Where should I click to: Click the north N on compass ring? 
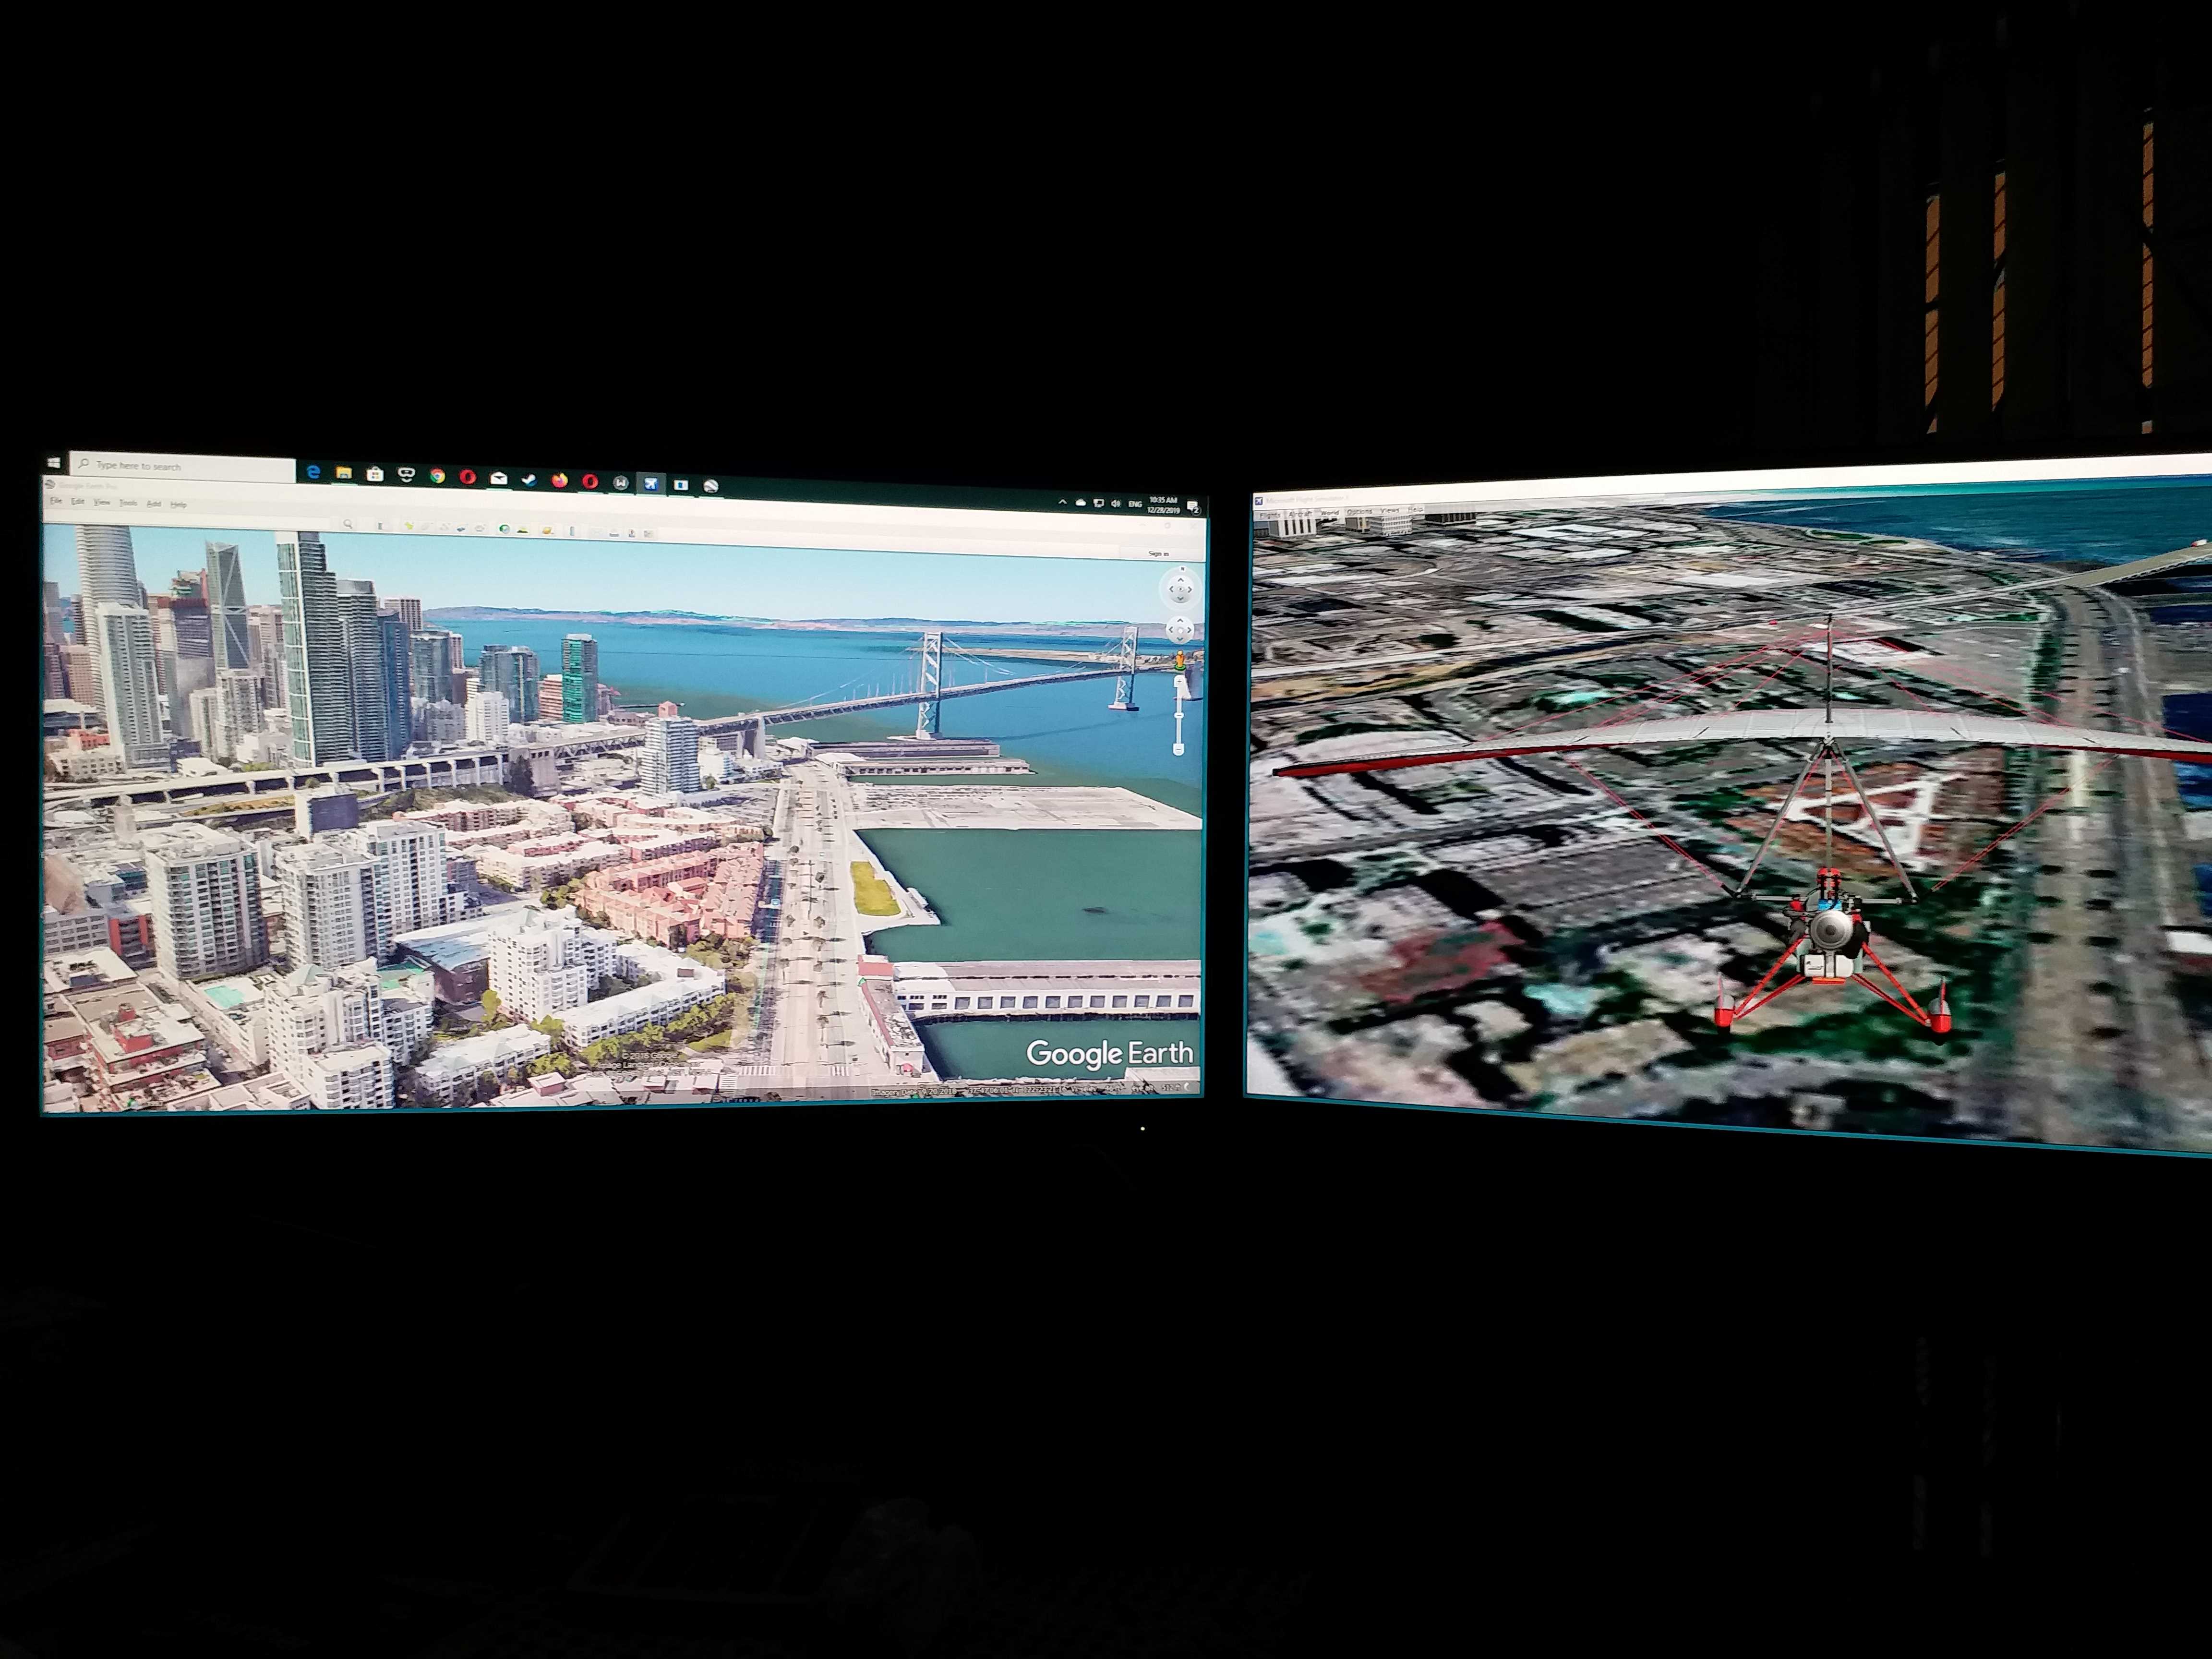point(1183,569)
